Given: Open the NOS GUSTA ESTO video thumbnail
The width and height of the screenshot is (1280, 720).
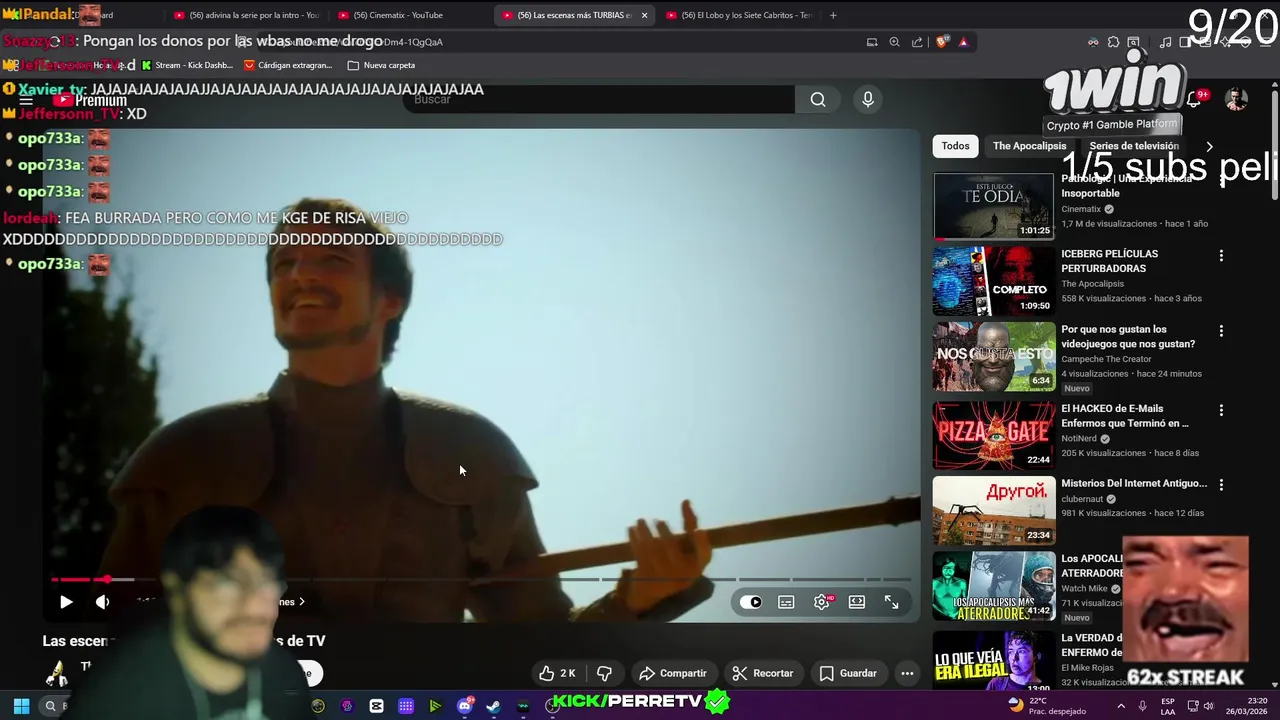Looking at the screenshot, I should (x=994, y=356).
